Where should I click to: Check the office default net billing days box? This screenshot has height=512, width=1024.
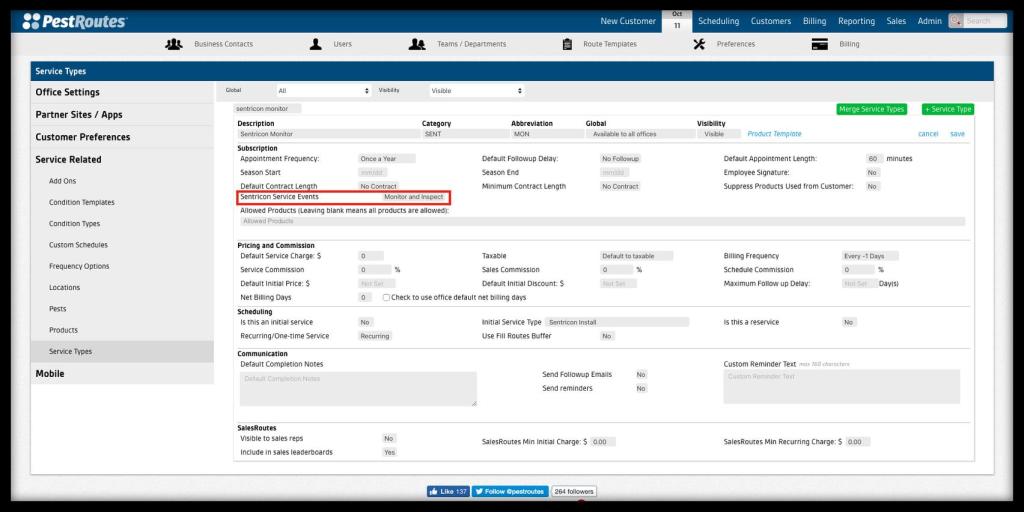(387, 297)
